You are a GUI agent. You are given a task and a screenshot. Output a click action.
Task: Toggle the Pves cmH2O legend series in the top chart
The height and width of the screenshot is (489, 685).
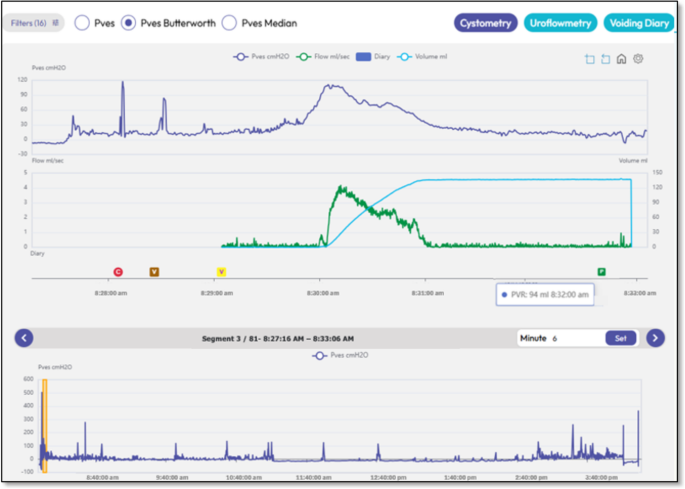[x=261, y=57]
